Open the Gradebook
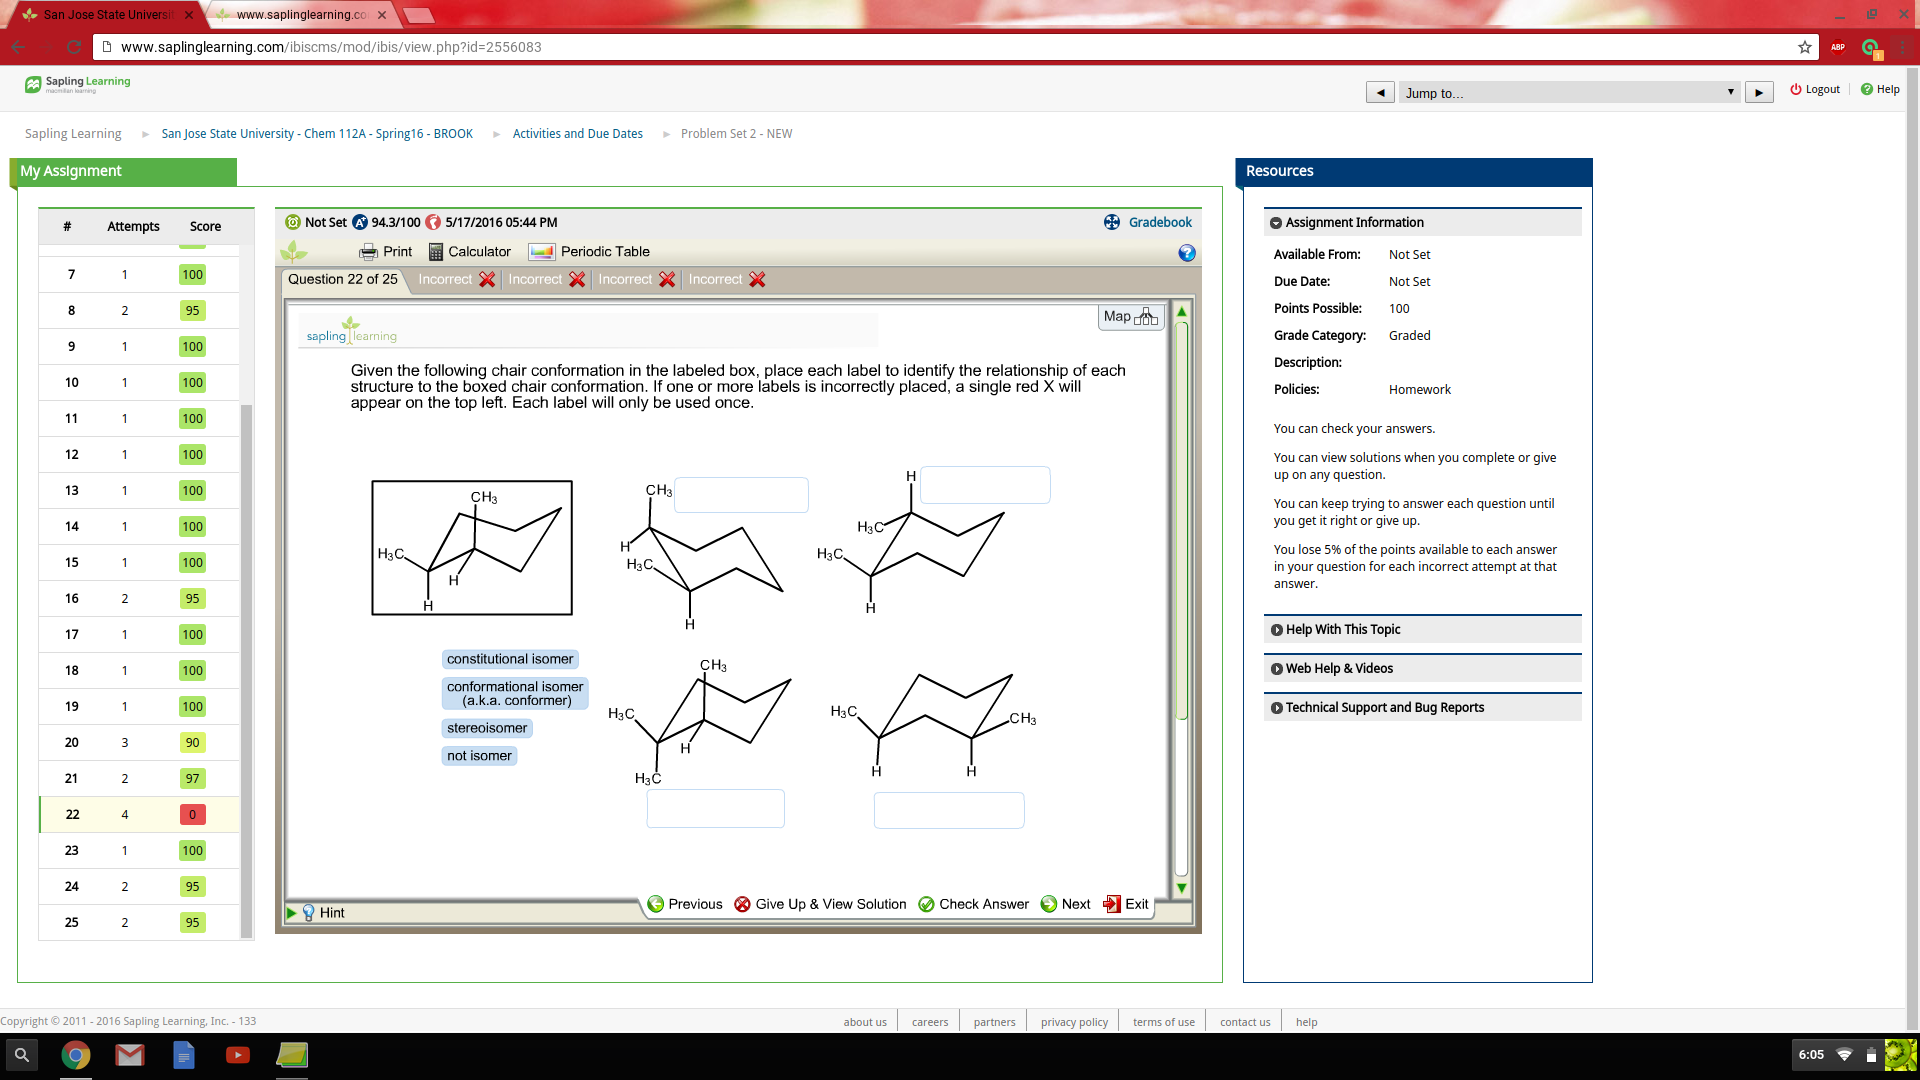 1148,222
